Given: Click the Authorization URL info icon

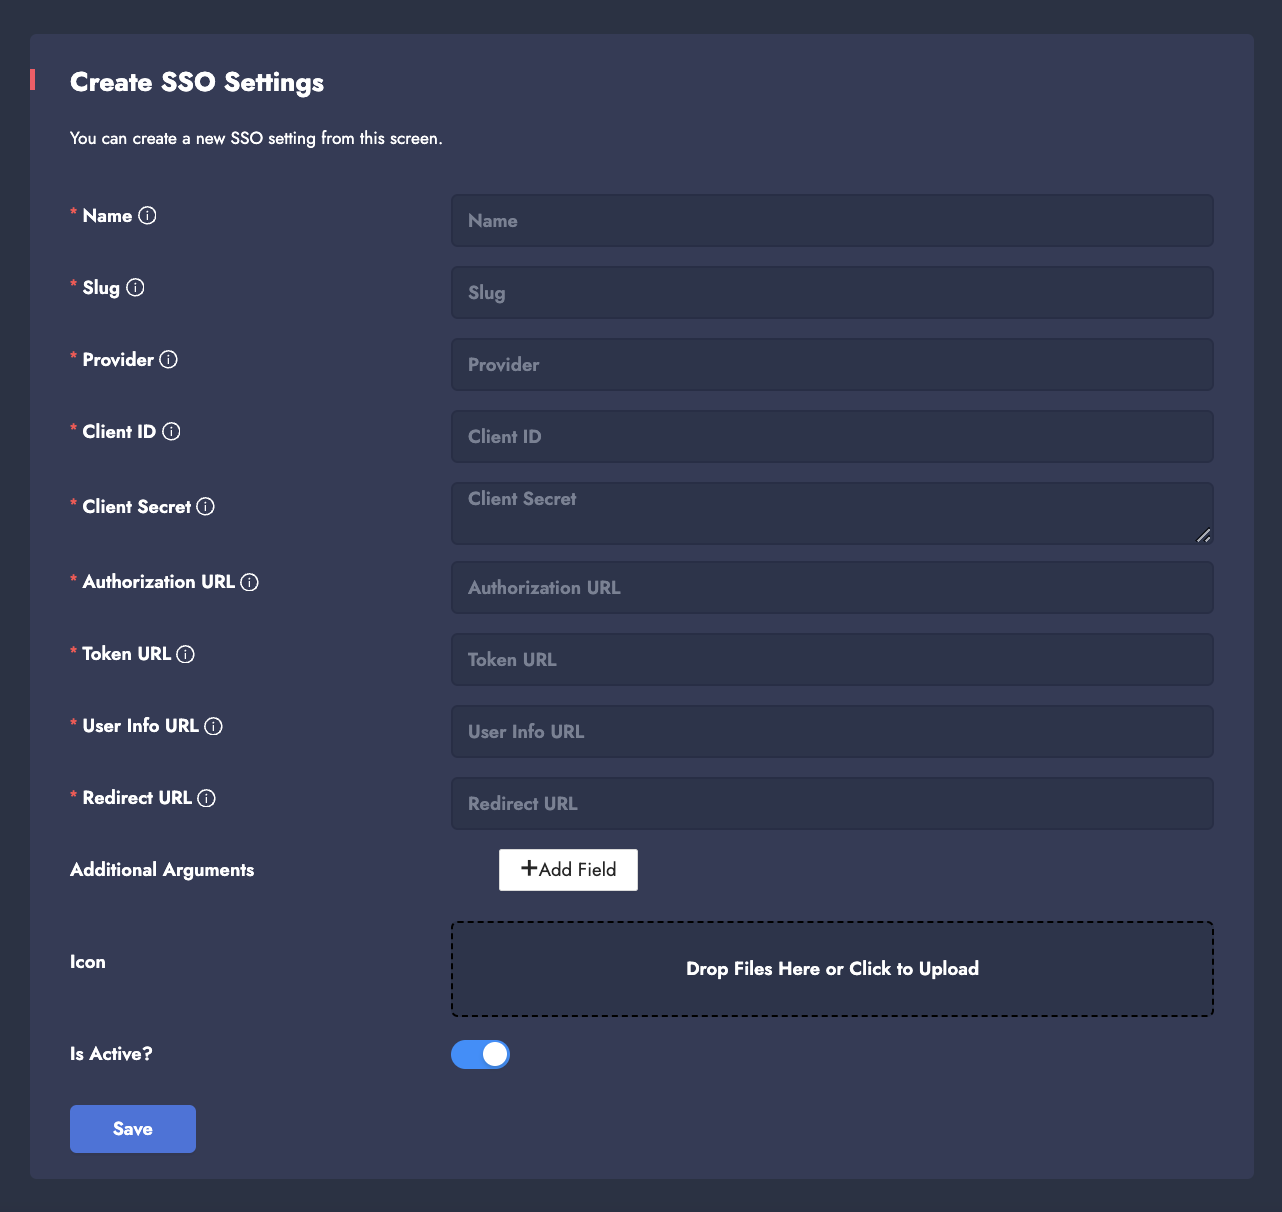Looking at the screenshot, I should (x=249, y=582).
